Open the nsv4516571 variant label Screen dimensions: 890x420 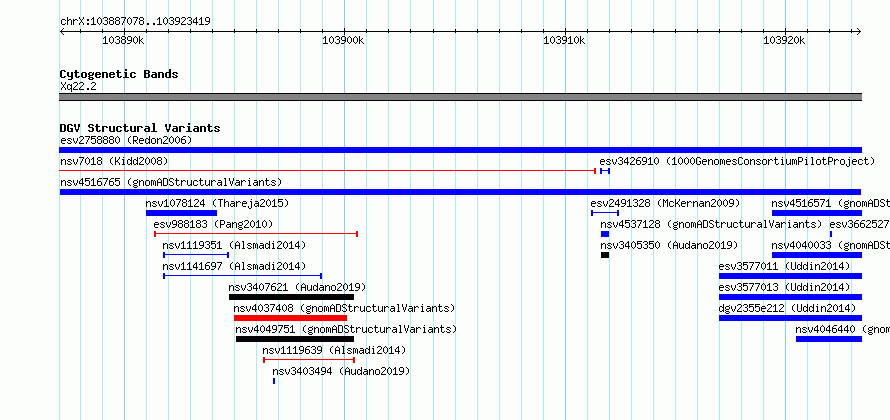click(x=830, y=203)
